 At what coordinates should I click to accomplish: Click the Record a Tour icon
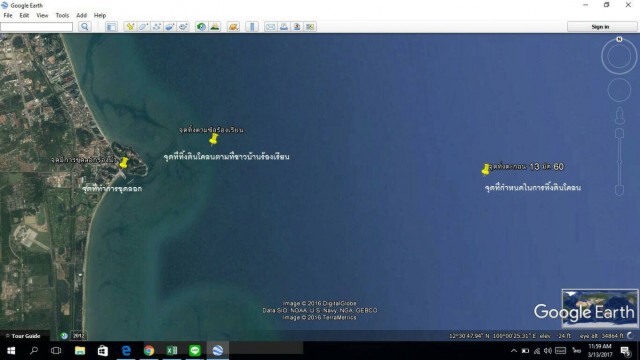[183, 27]
